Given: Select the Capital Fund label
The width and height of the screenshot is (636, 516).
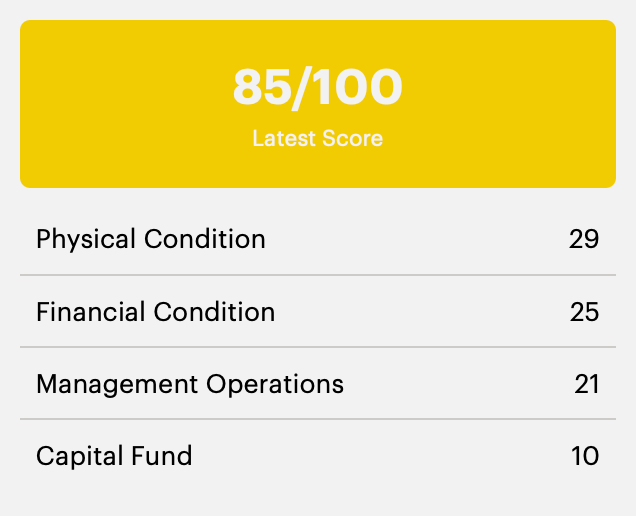Looking at the screenshot, I should pyautogui.click(x=114, y=456).
